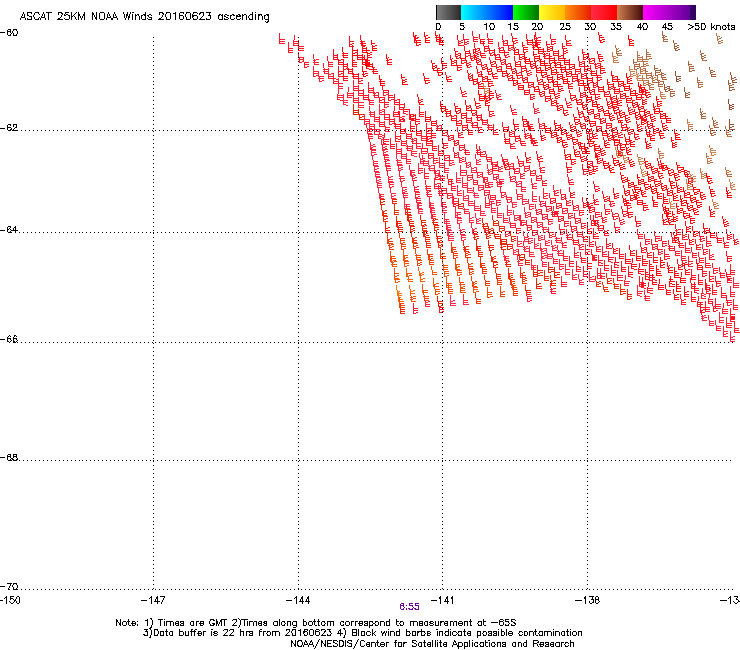The image size is (740, 650).
Task: Select the brown 35-40 knots color segment
Action: 630,12
